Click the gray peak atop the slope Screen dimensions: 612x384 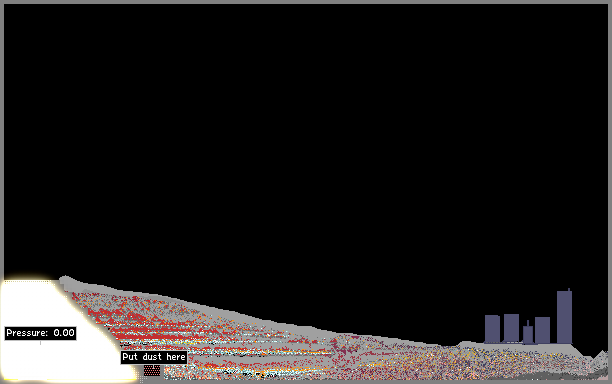tap(64, 280)
